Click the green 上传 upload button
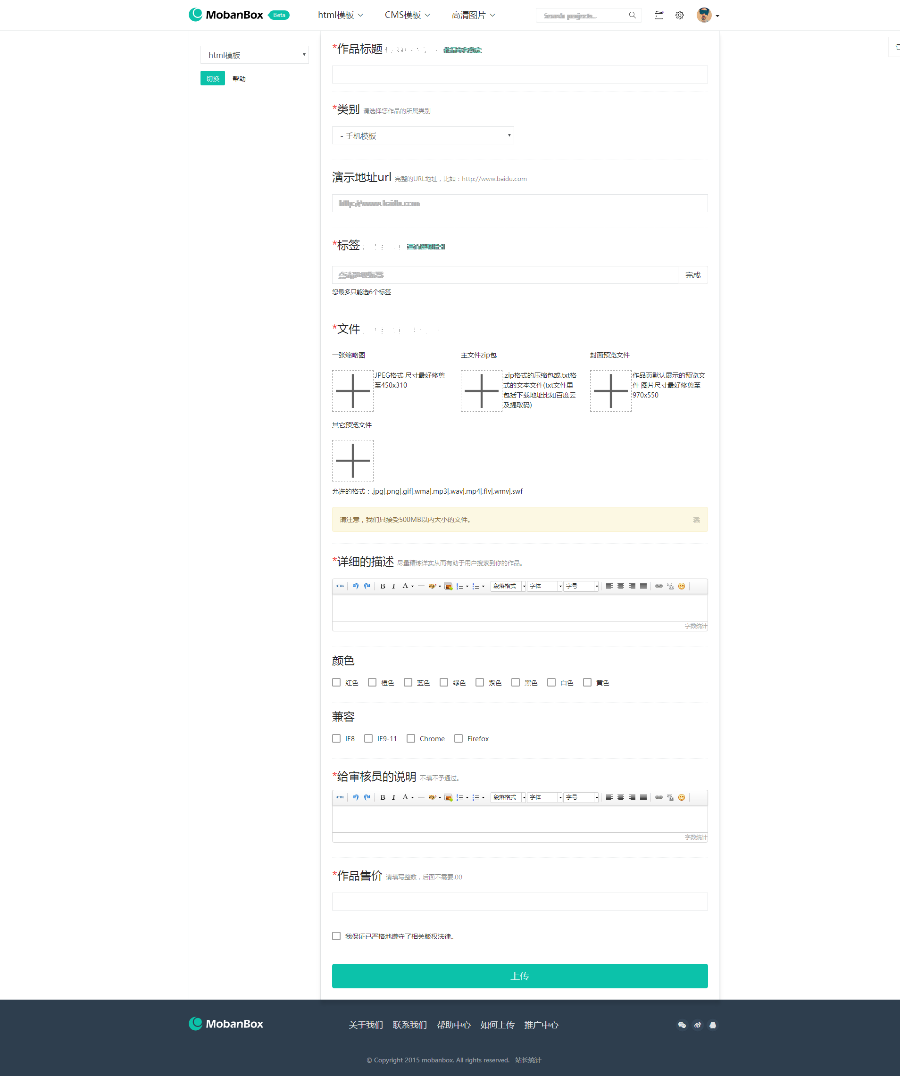Image resolution: width=900 pixels, height=1076 pixels. coord(519,976)
